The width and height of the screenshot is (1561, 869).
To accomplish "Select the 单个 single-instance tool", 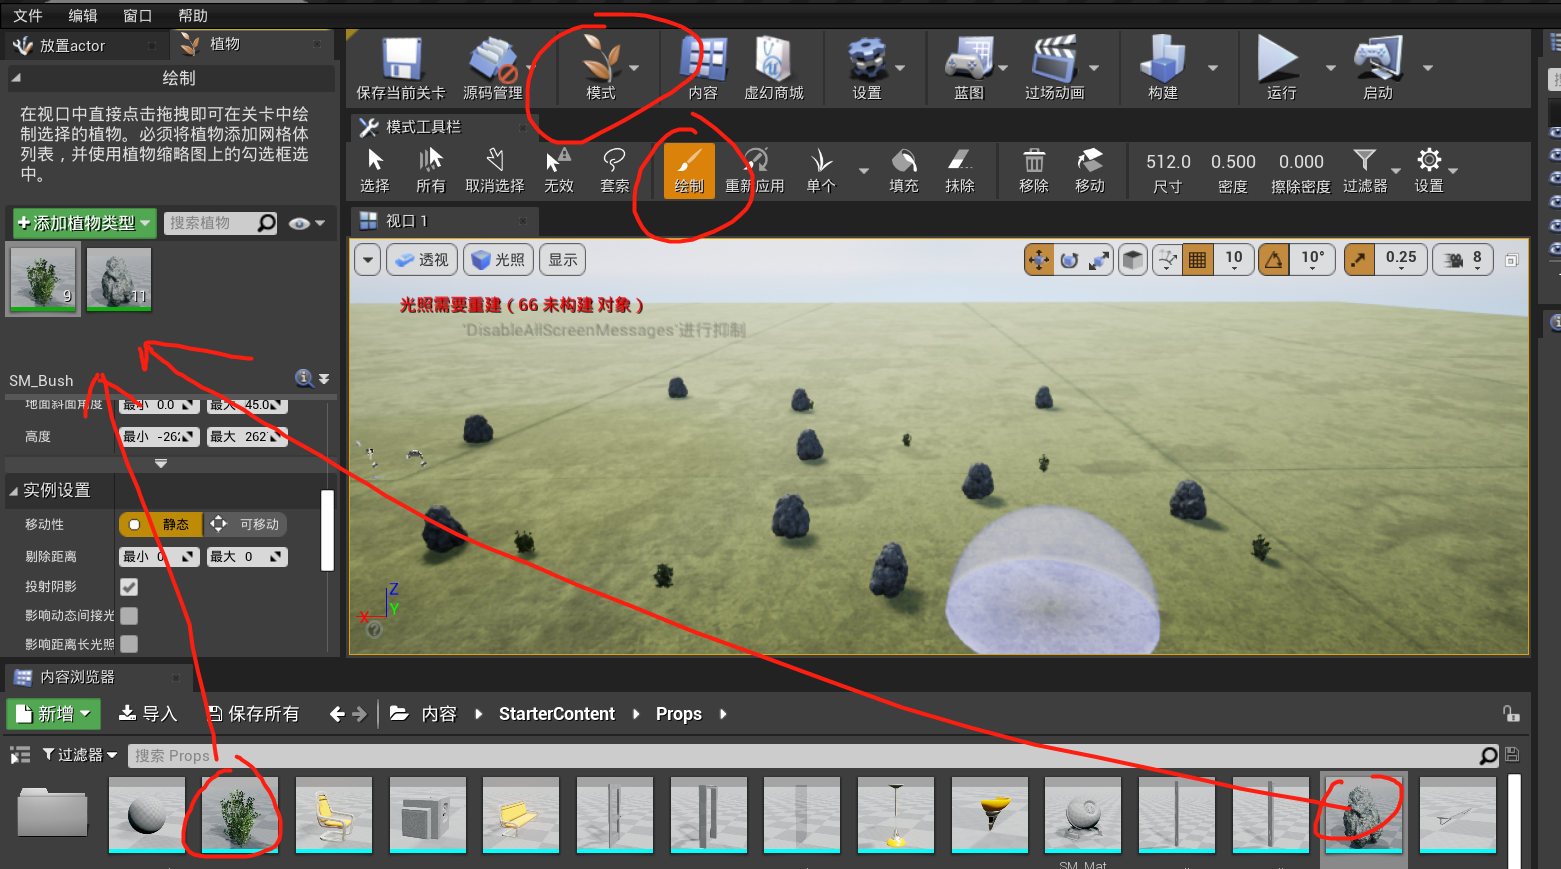I will (x=820, y=171).
